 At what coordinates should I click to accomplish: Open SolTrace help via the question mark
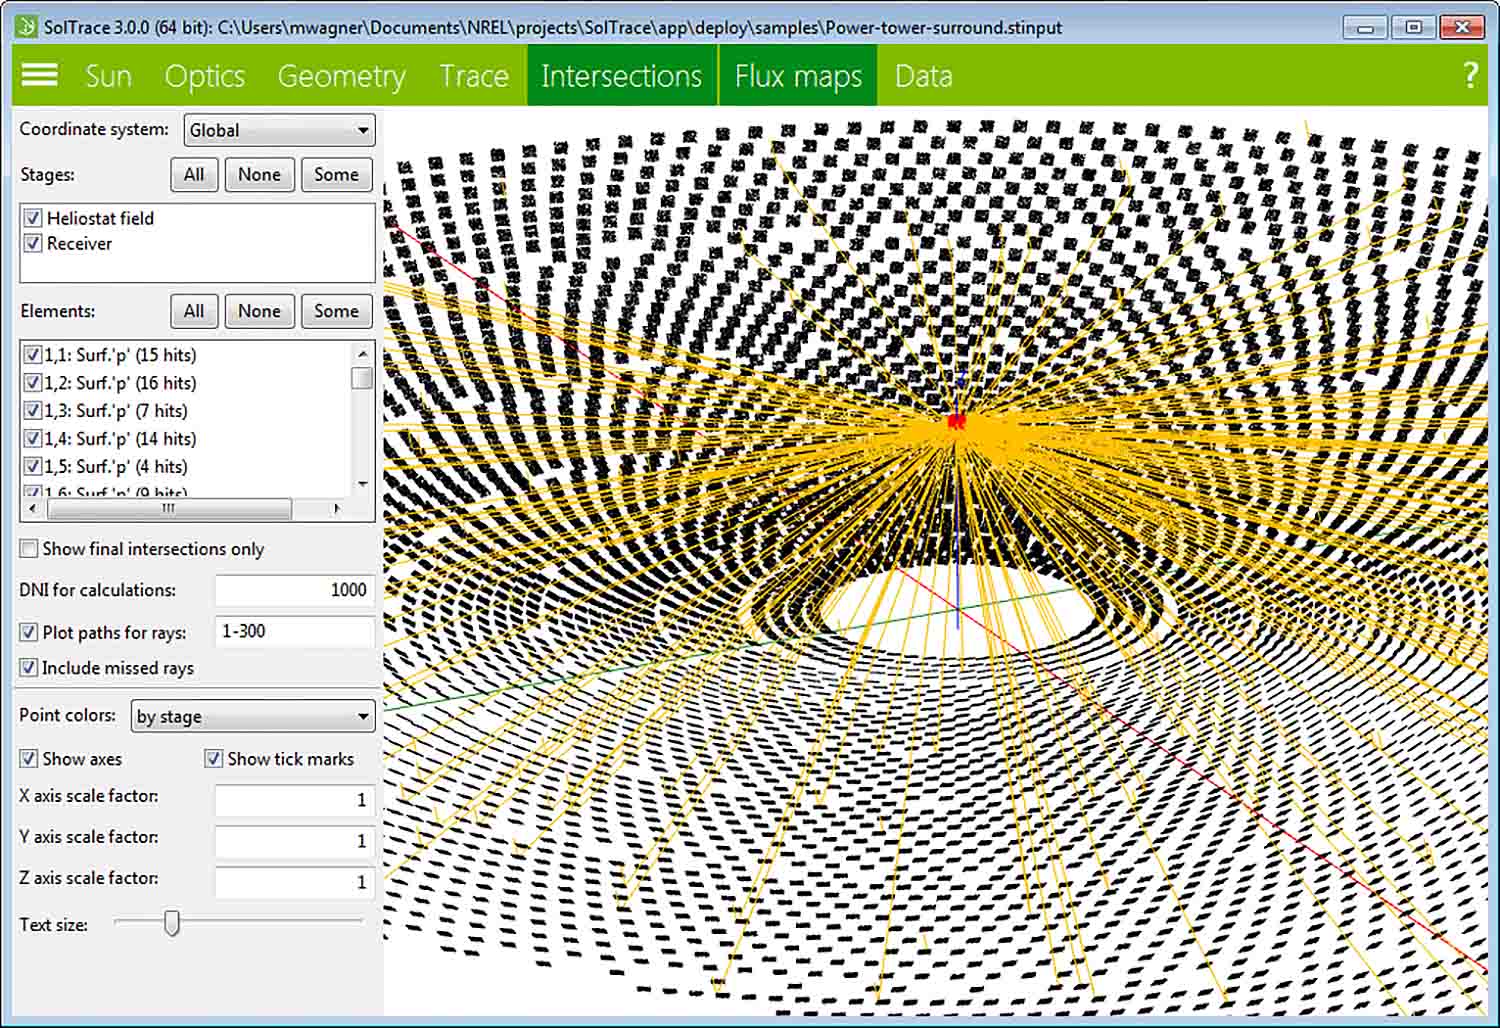pyautogui.click(x=1469, y=75)
